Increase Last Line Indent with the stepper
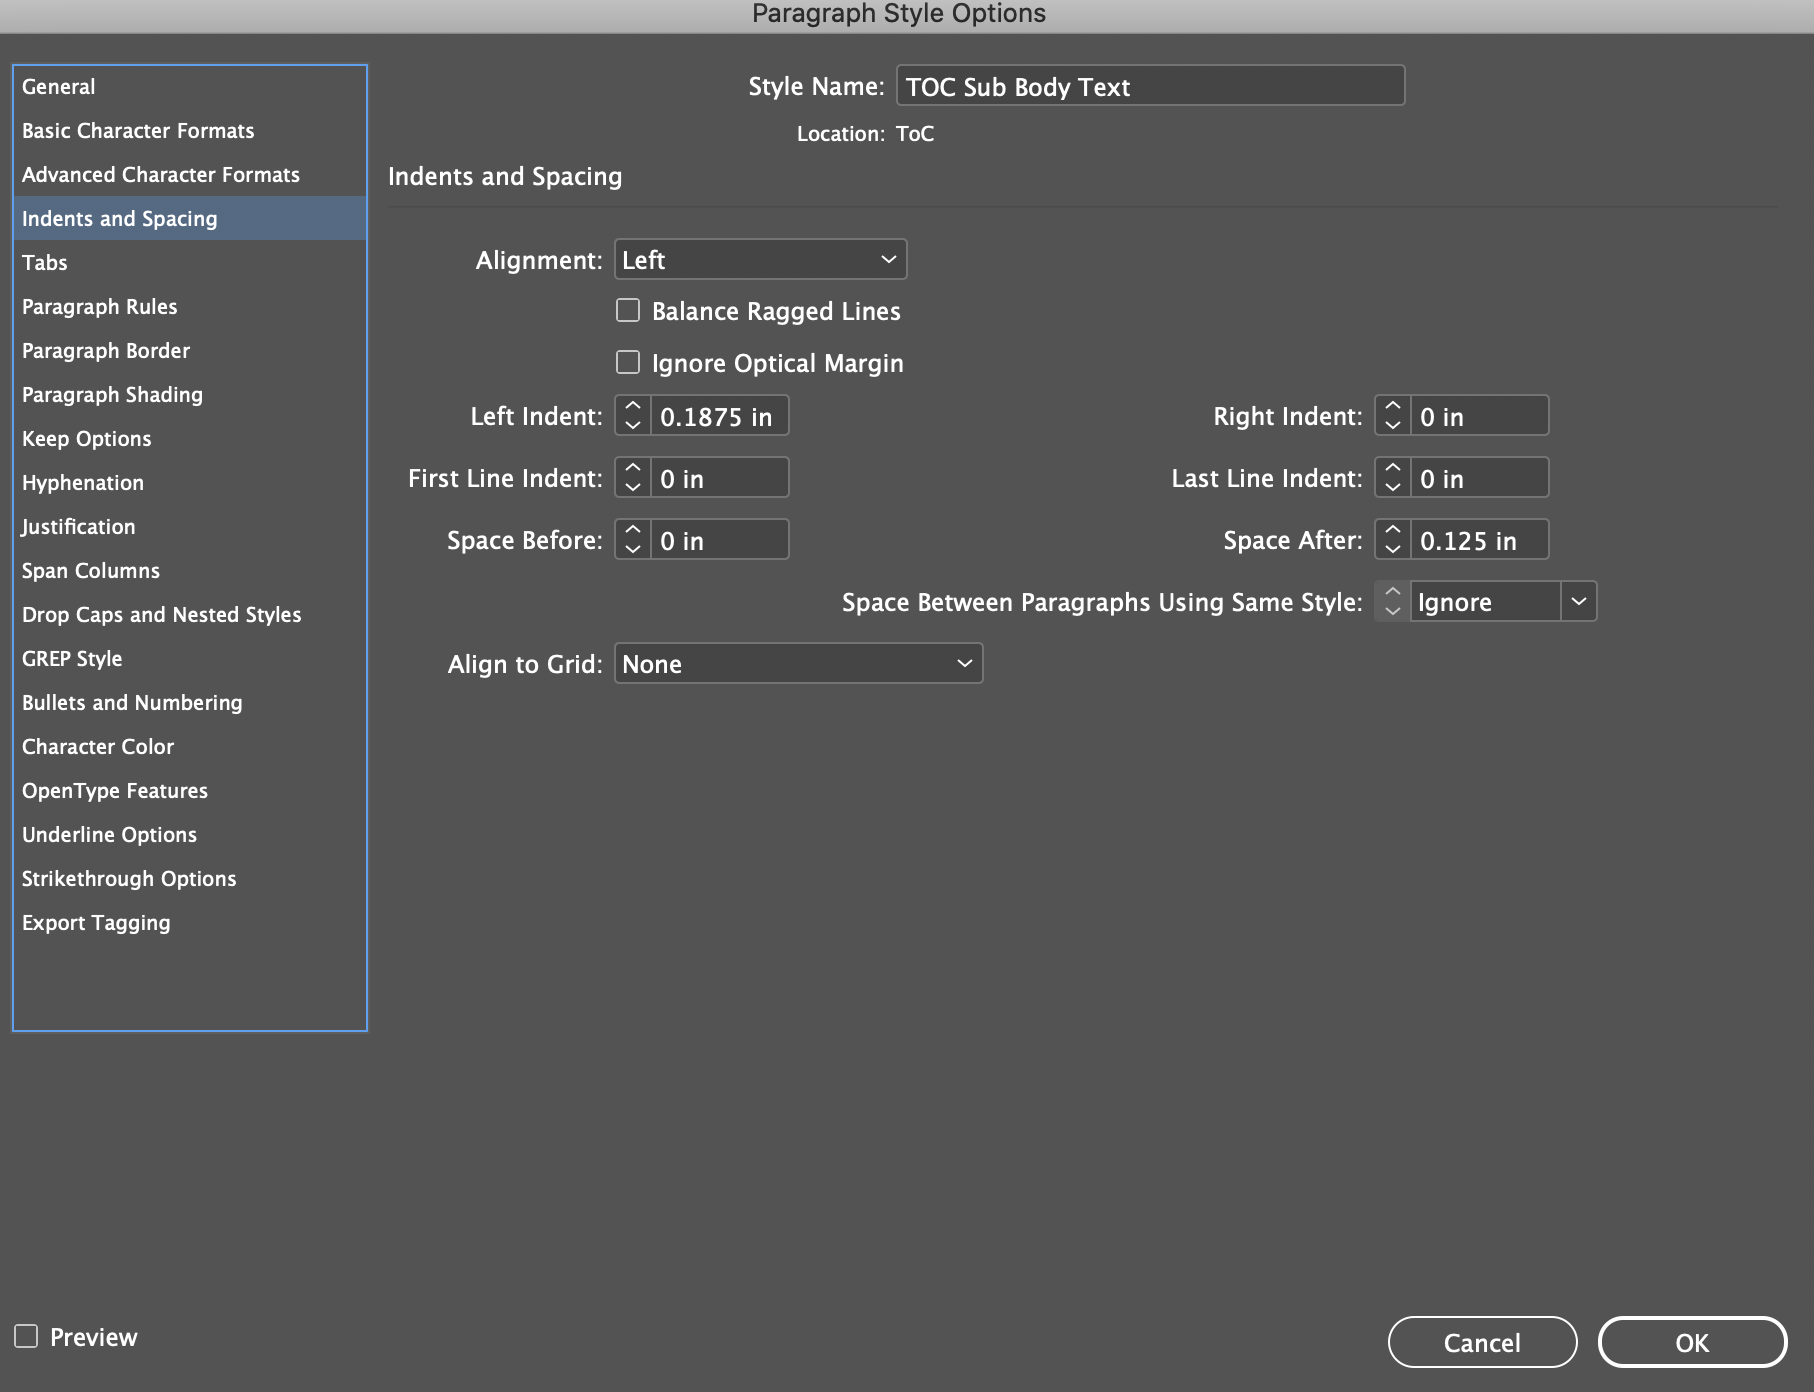 (1391, 470)
